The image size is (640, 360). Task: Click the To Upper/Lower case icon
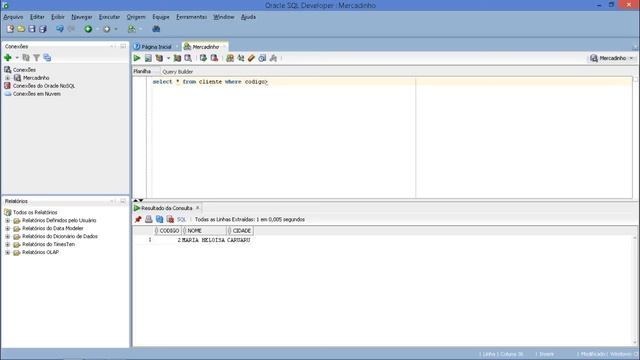[241, 58]
